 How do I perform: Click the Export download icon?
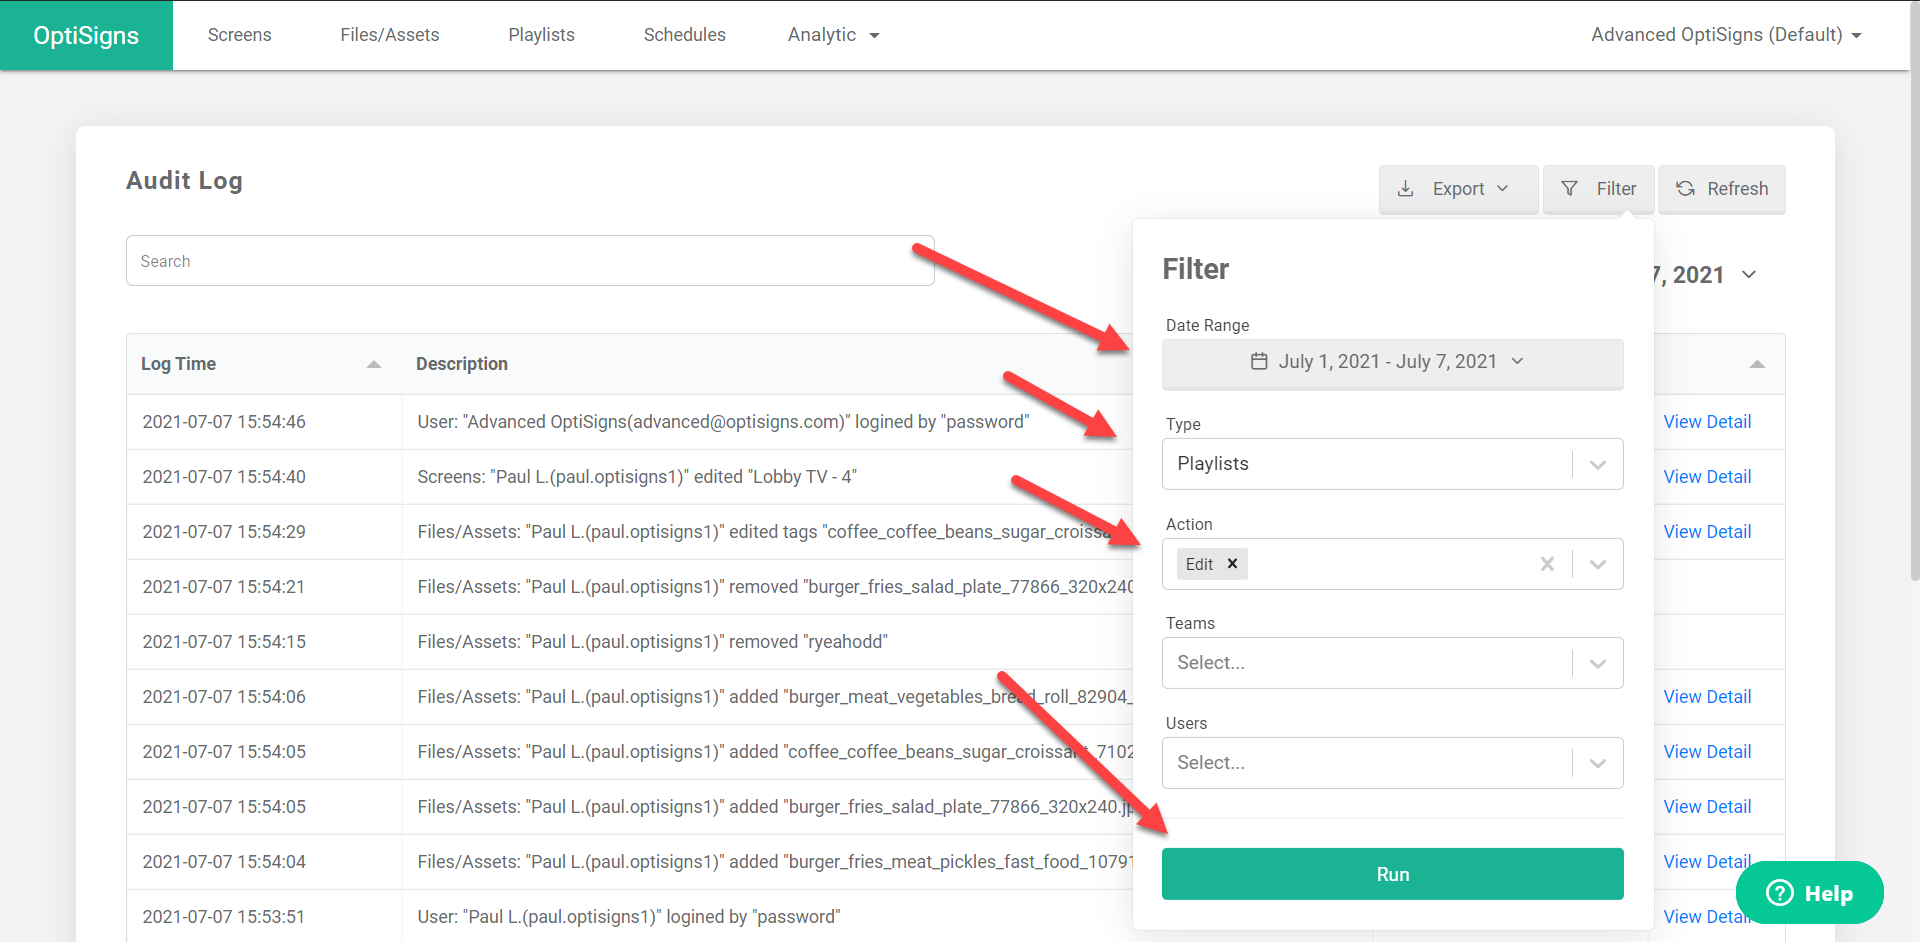click(x=1405, y=189)
